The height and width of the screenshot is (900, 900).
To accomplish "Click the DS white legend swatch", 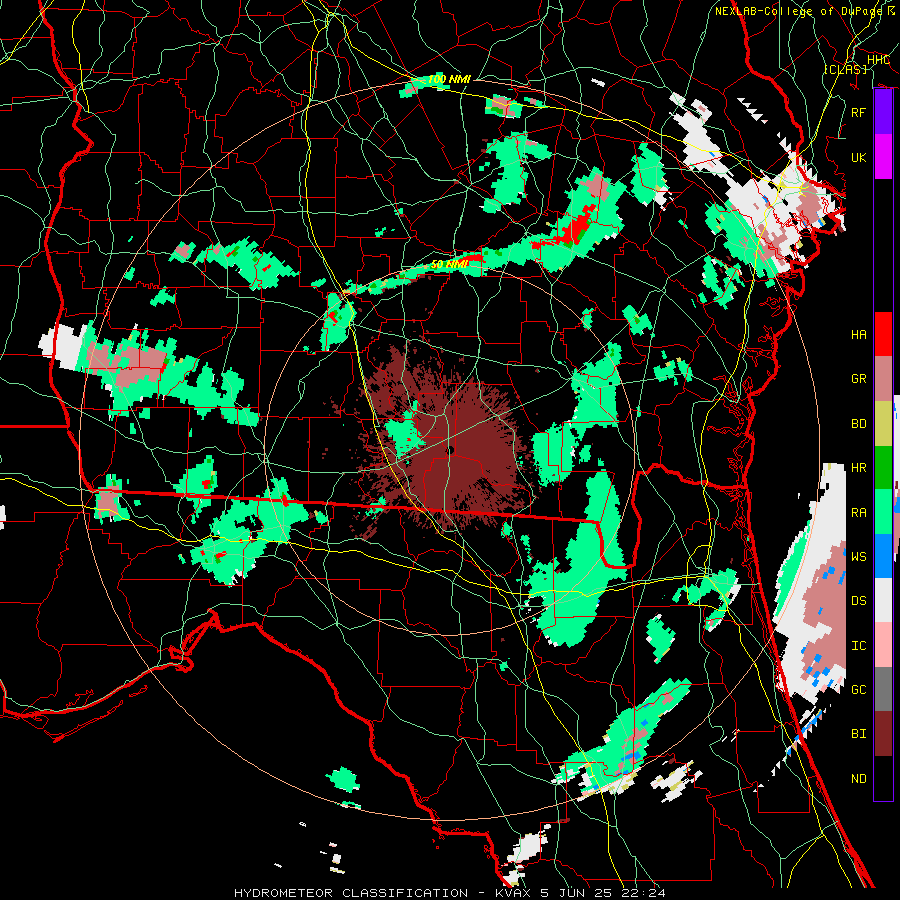I will click(x=883, y=600).
